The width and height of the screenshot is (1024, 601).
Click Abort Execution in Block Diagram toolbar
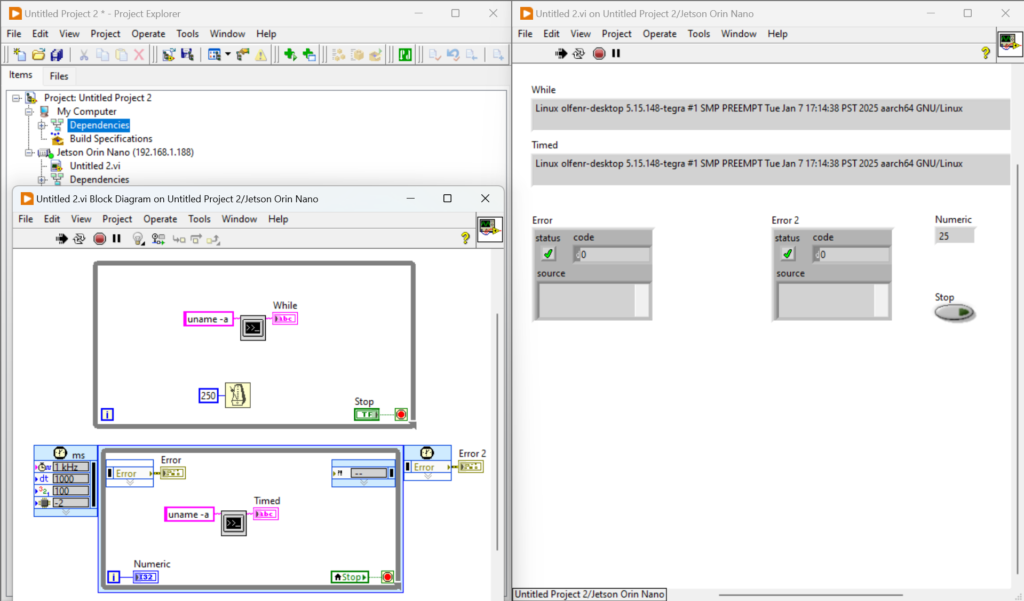click(99, 239)
